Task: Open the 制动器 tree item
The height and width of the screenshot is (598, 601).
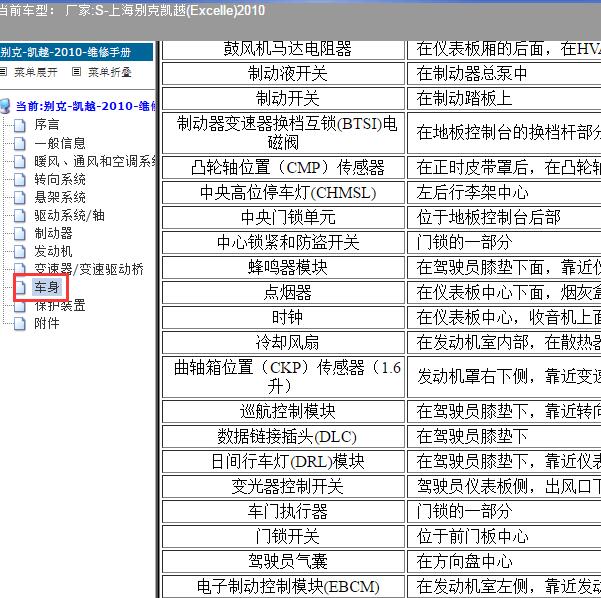Action: [x=53, y=233]
